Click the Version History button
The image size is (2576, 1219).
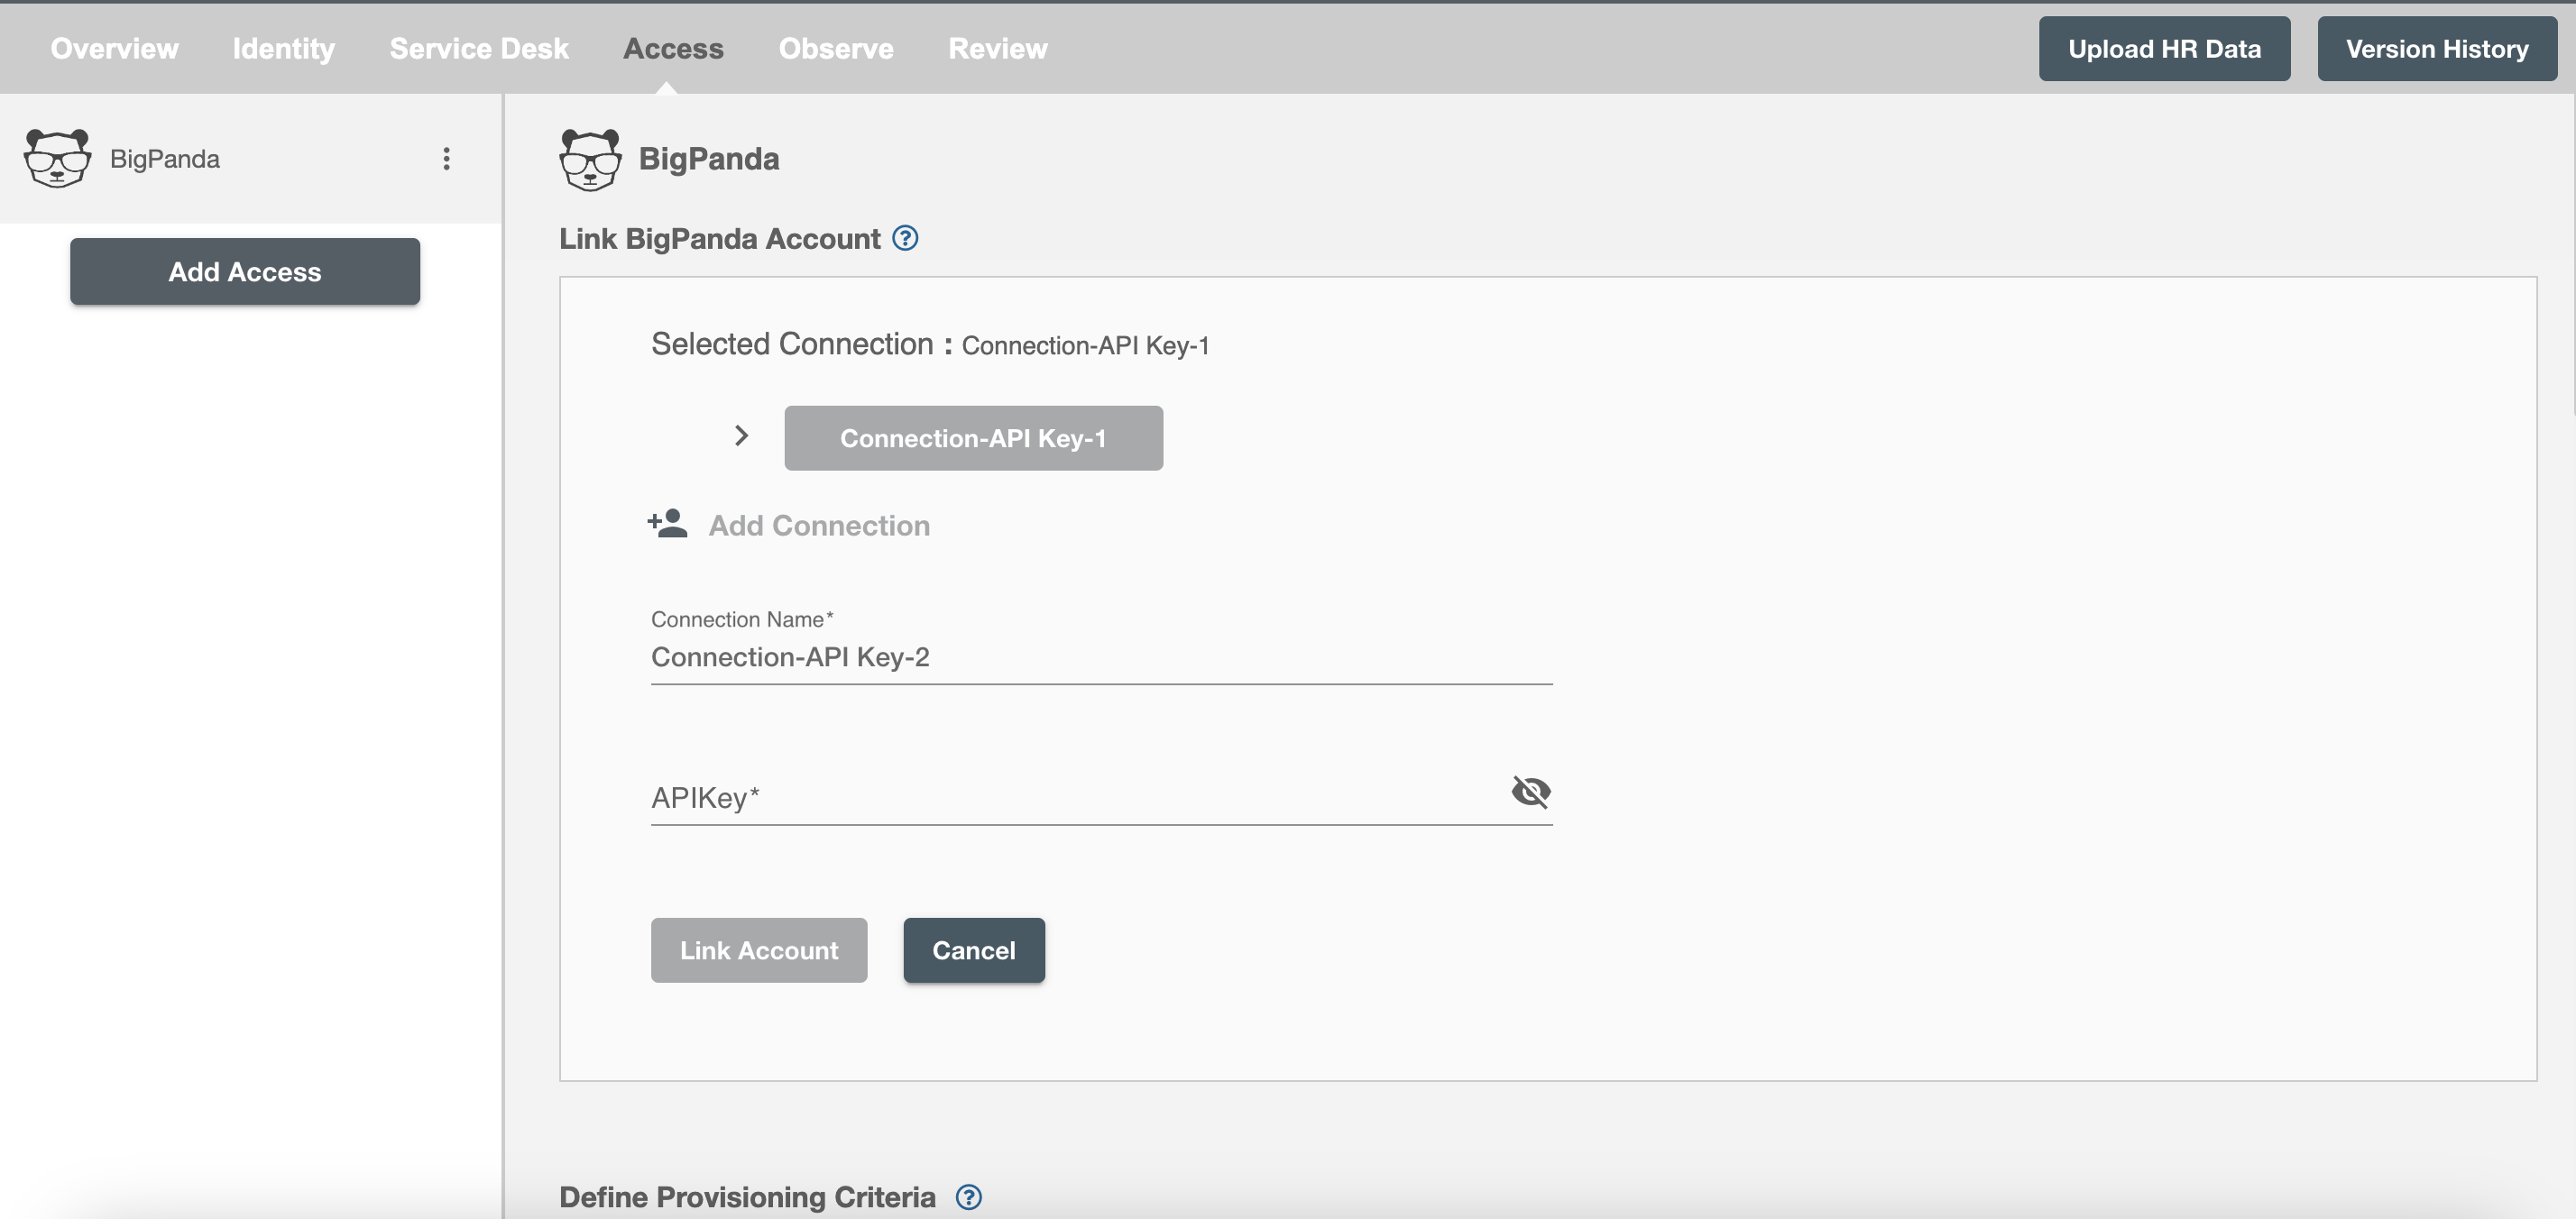pos(2438,46)
